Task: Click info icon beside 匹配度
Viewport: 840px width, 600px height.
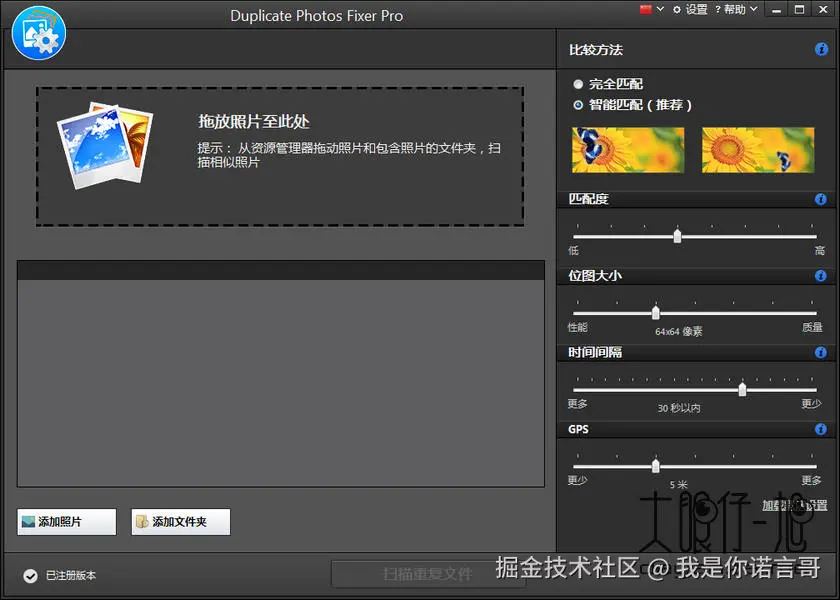Action: click(821, 199)
